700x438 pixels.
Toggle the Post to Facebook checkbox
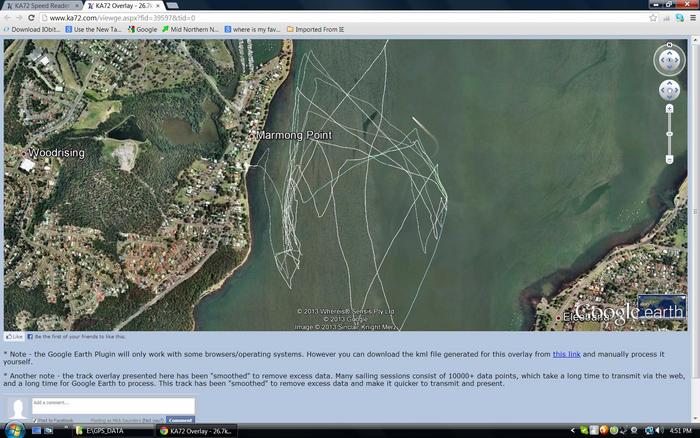click(x=35, y=420)
